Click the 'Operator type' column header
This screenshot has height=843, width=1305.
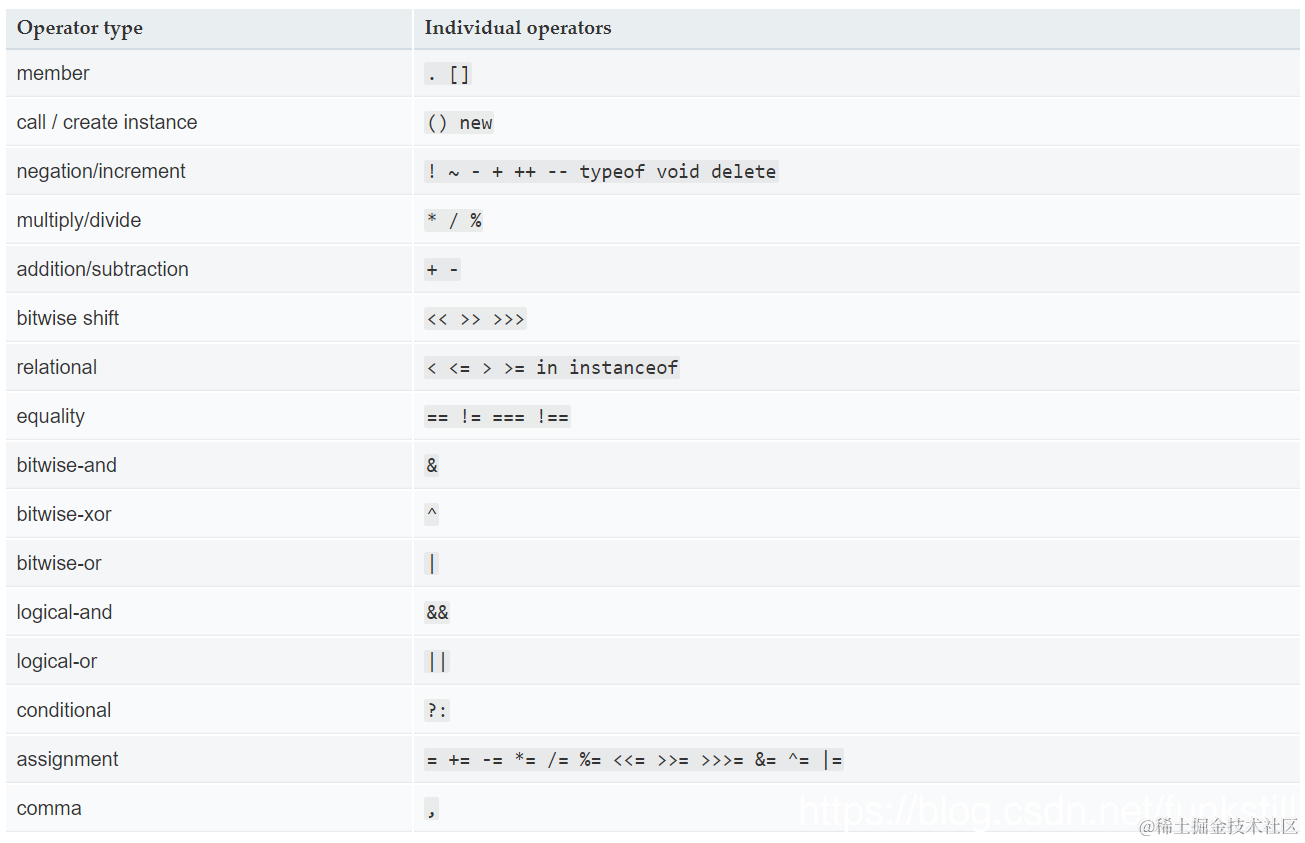[80, 28]
